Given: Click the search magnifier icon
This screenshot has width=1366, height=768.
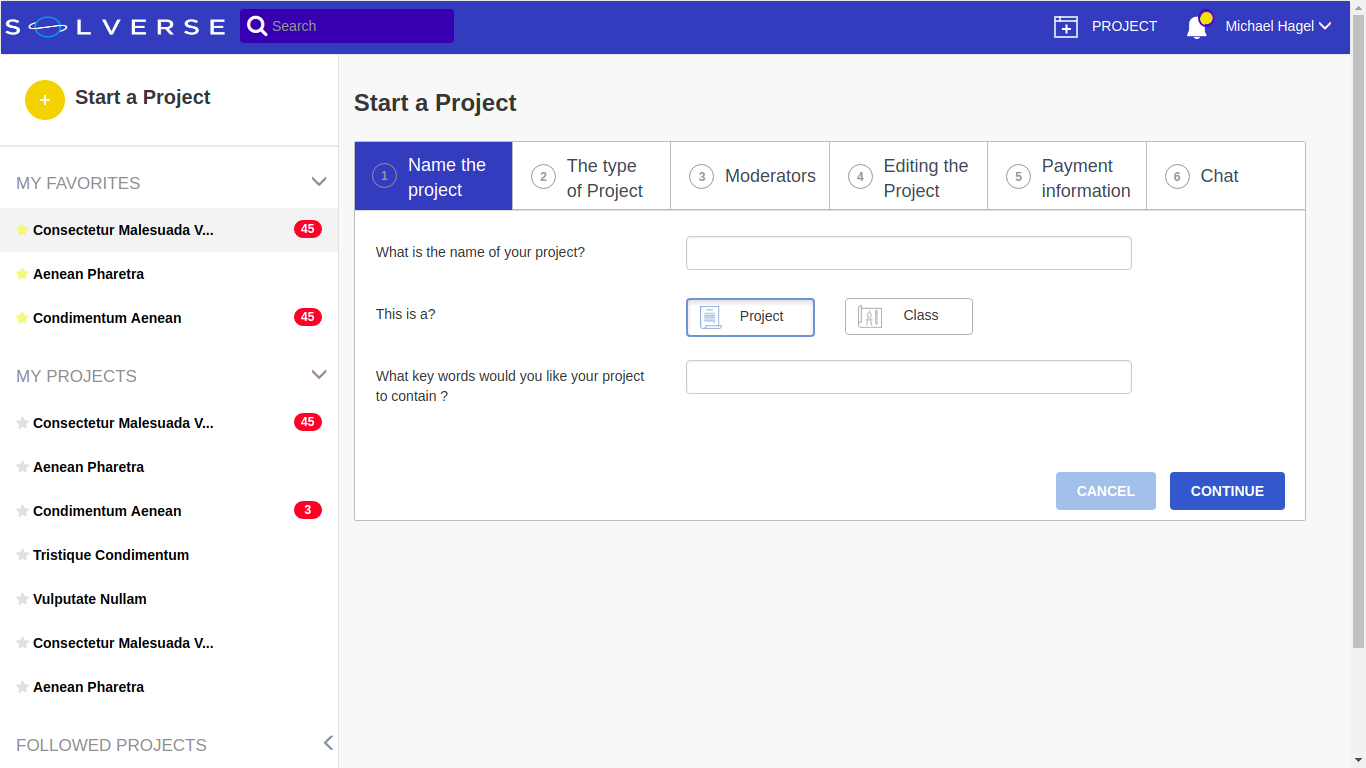Looking at the screenshot, I should (257, 26).
